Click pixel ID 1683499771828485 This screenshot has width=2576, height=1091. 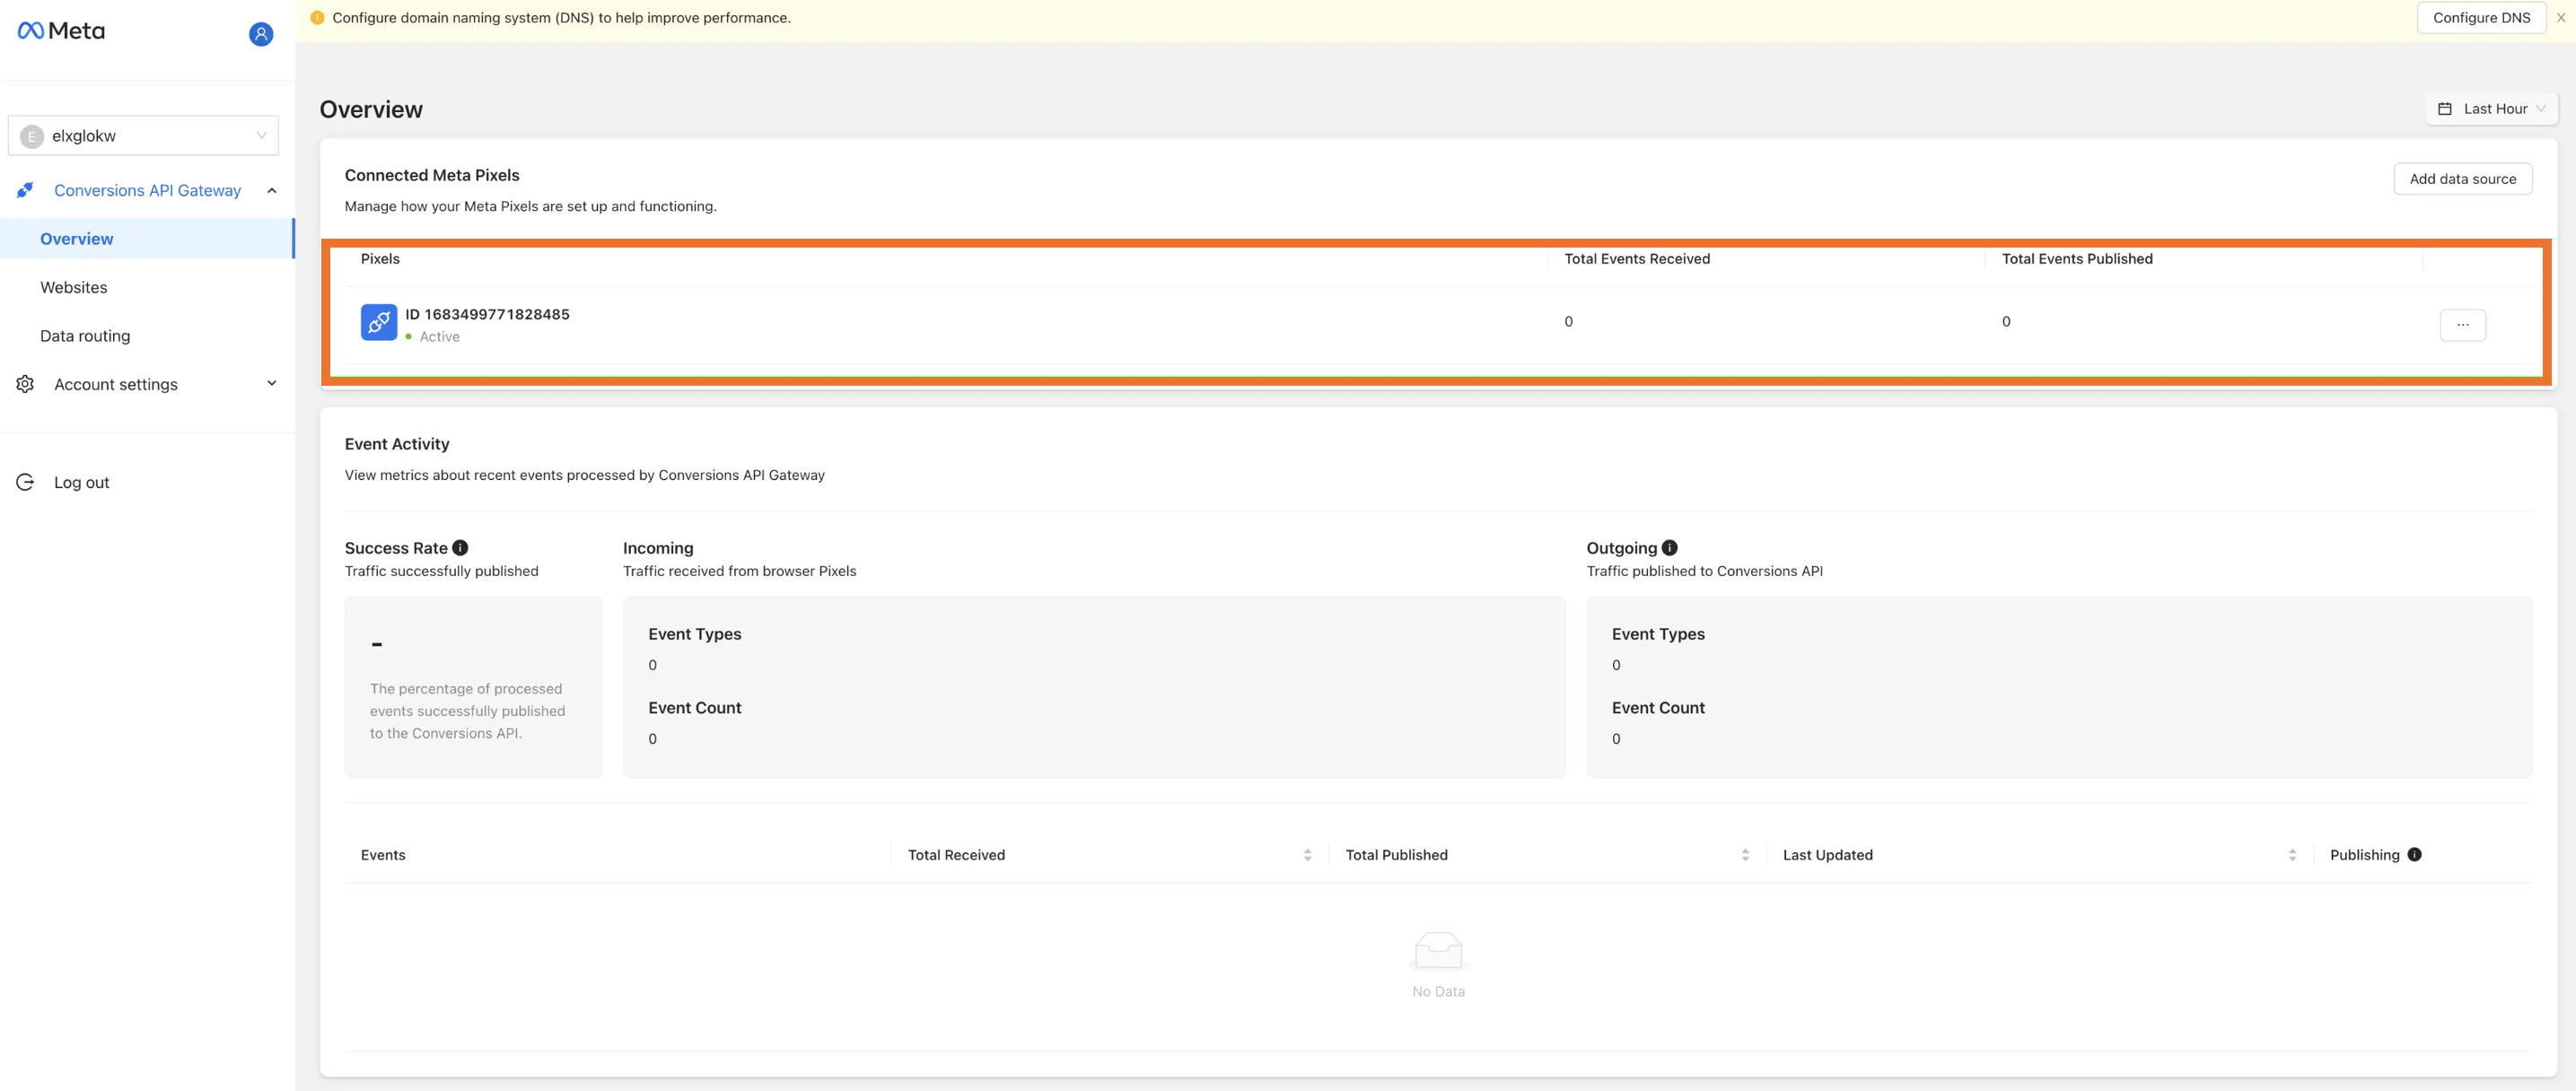487,314
